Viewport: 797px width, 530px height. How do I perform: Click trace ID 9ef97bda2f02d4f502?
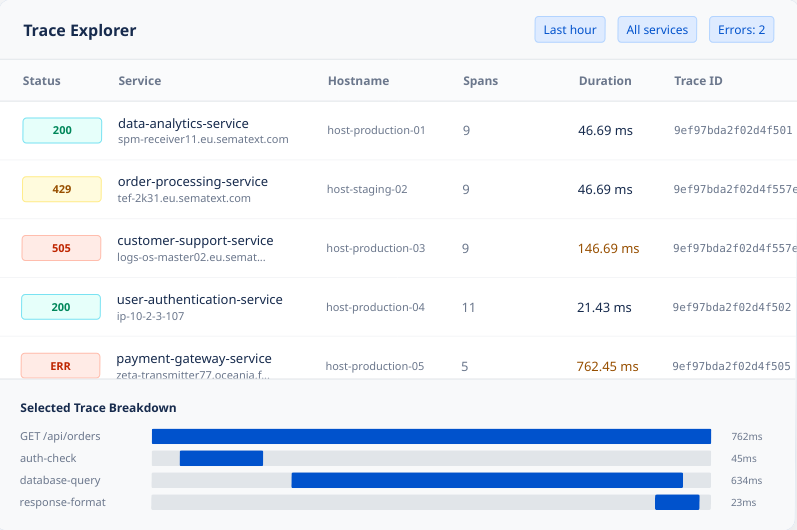731,307
